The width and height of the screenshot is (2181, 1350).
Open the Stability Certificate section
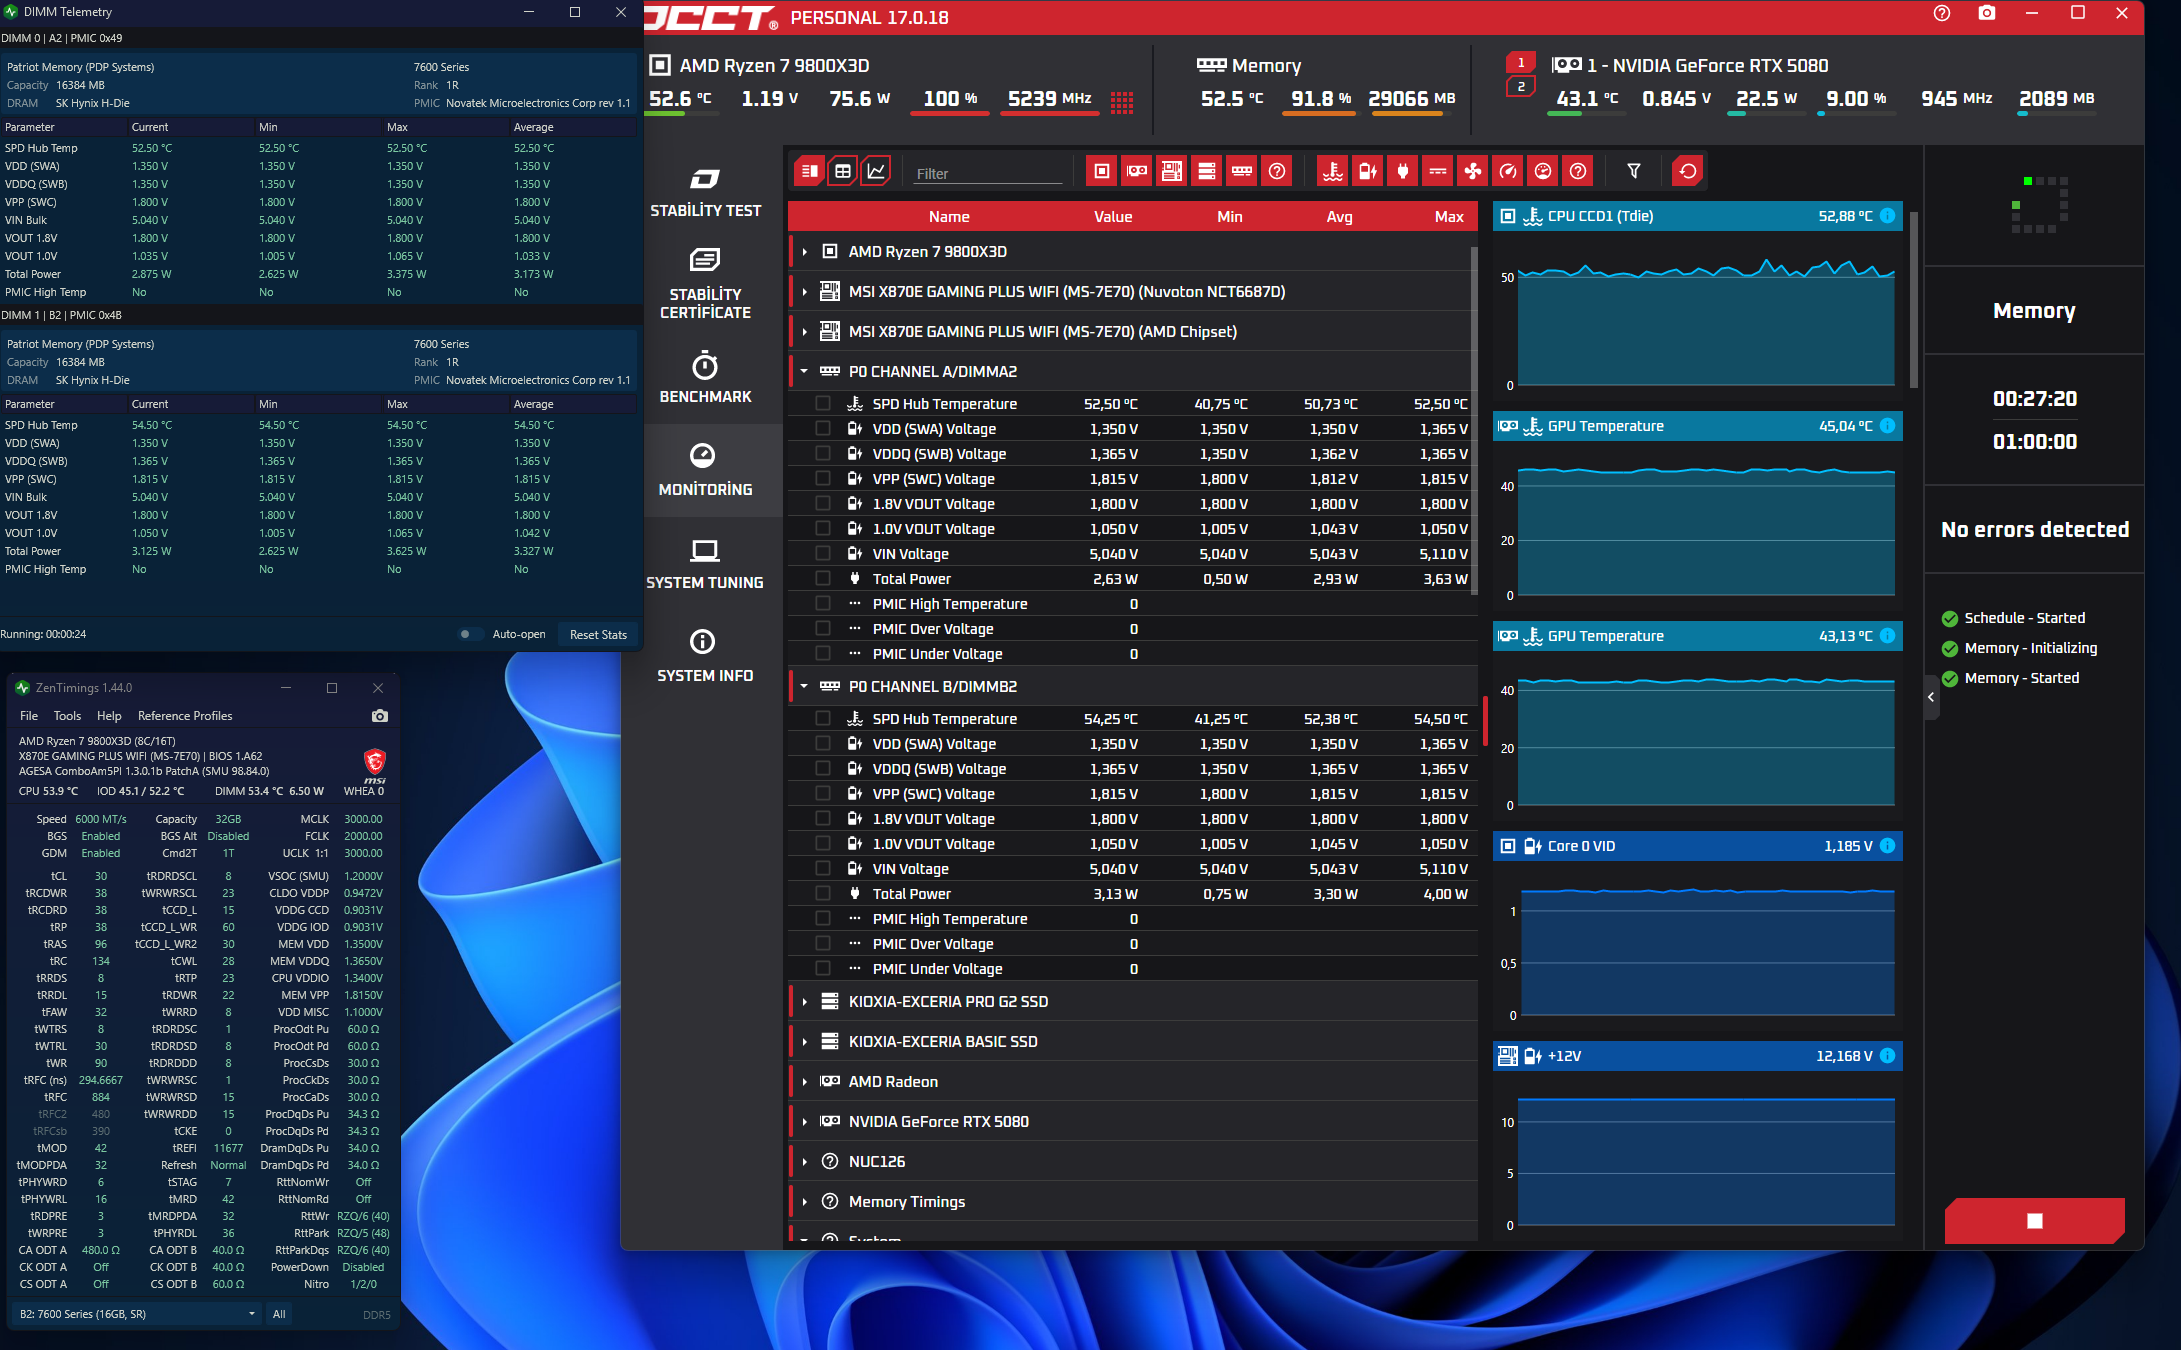click(705, 284)
